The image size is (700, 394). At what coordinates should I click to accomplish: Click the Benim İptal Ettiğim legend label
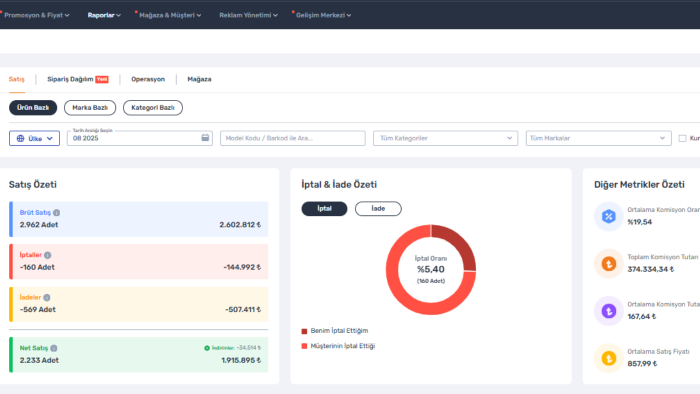pyautogui.click(x=339, y=331)
